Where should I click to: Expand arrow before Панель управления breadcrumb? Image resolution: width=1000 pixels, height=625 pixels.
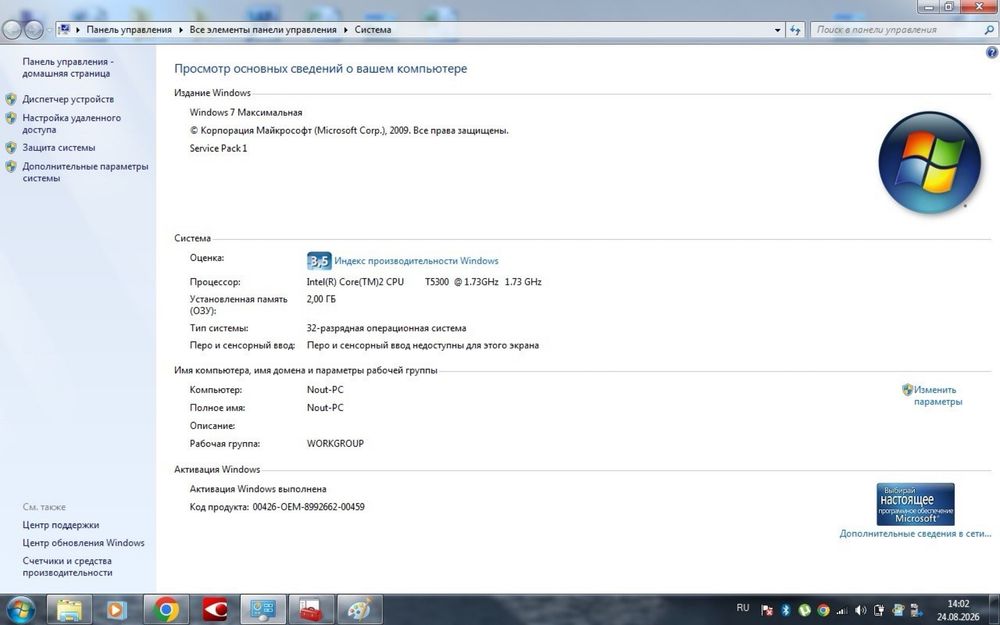[x=78, y=30]
